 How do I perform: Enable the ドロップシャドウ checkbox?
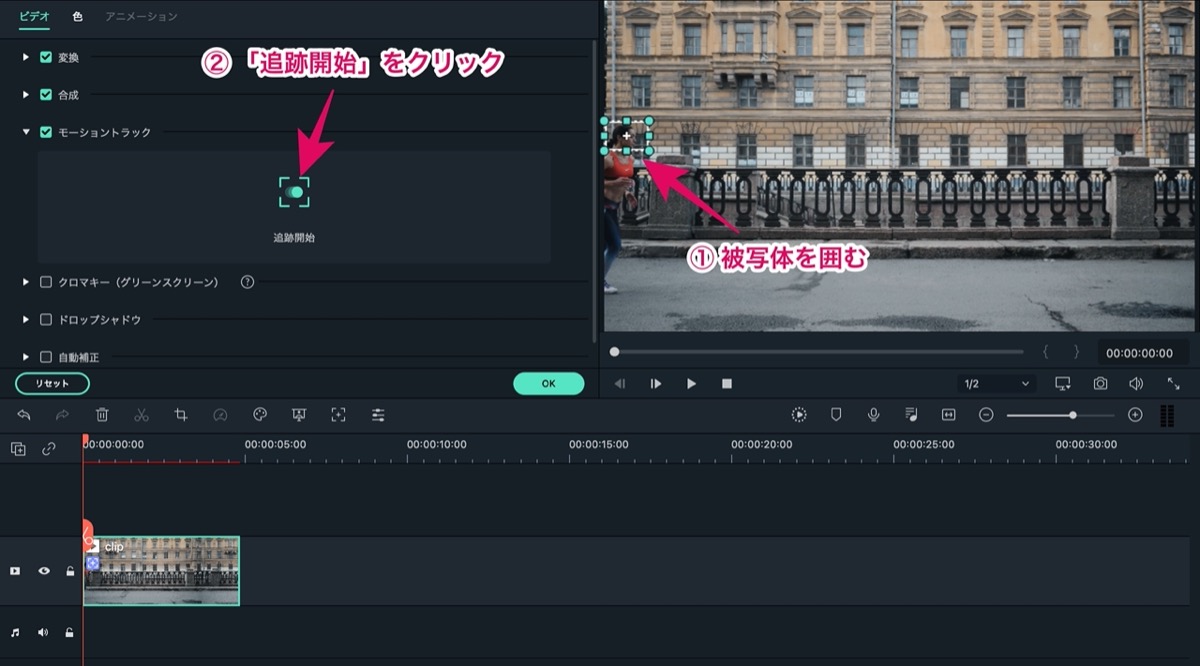(x=46, y=320)
